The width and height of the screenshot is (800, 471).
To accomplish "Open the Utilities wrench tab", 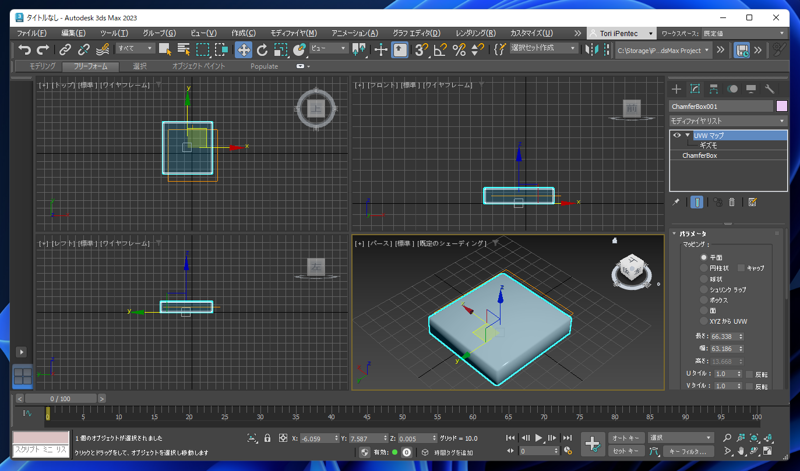I will click(x=769, y=89).
